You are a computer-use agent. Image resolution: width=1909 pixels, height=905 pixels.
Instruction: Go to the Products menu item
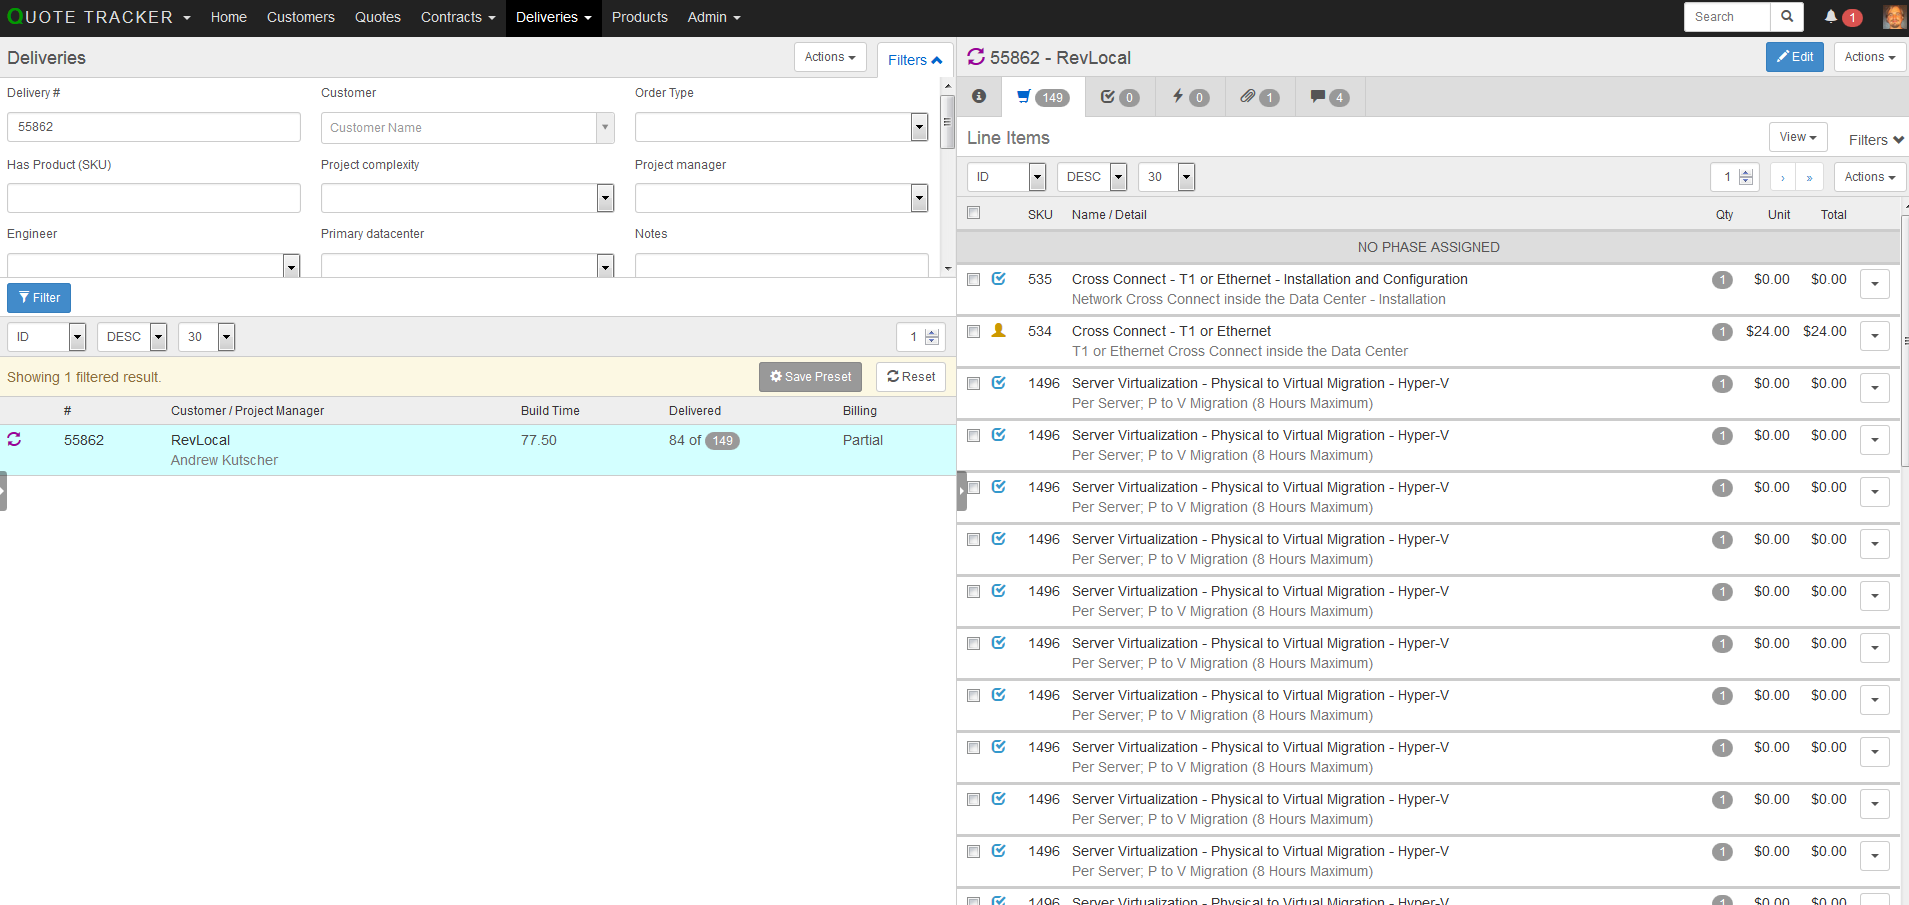[x=639, y=17]
